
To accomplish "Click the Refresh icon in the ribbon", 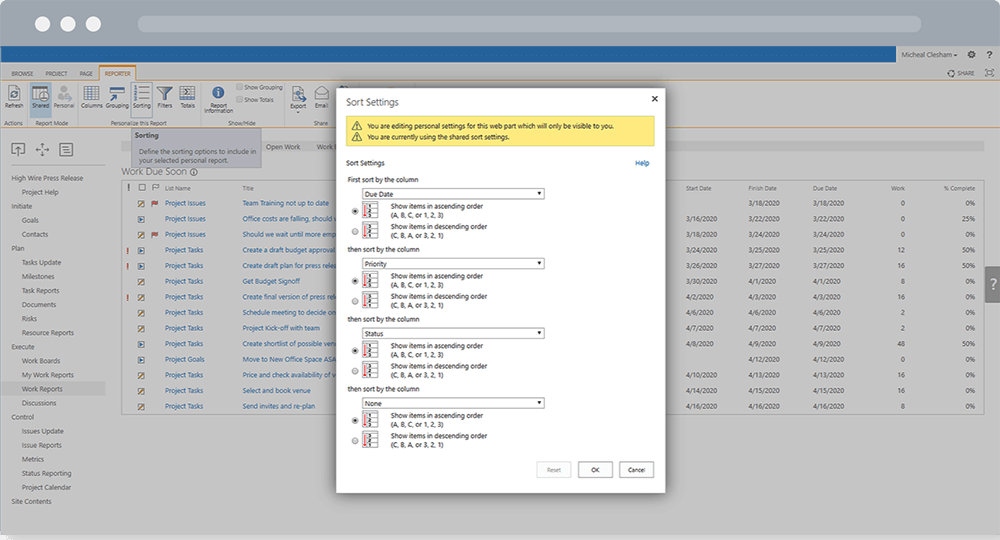I will [x=14, y=95].
